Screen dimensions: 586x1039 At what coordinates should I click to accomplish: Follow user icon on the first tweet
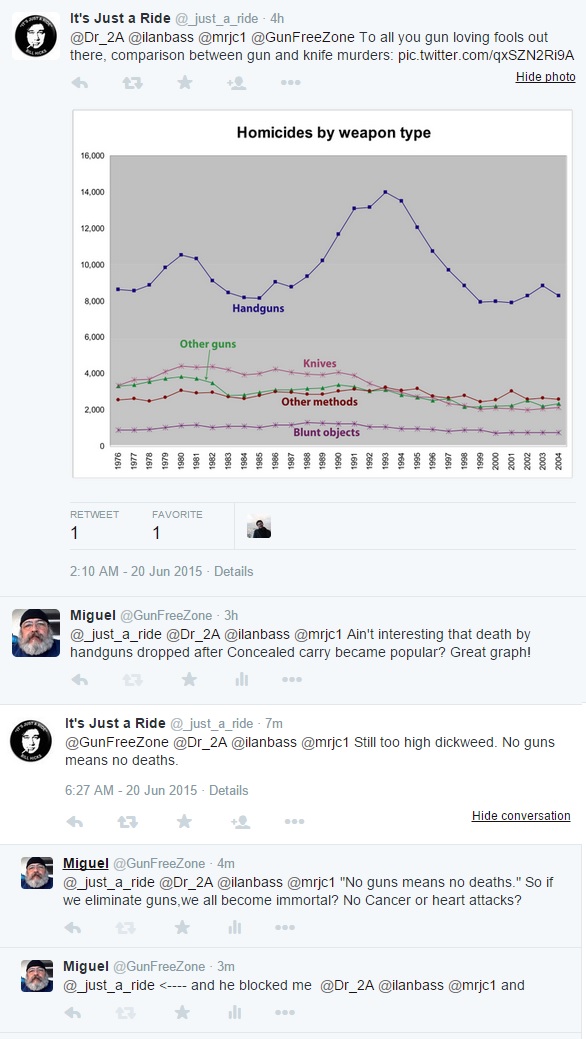(237, 83)
